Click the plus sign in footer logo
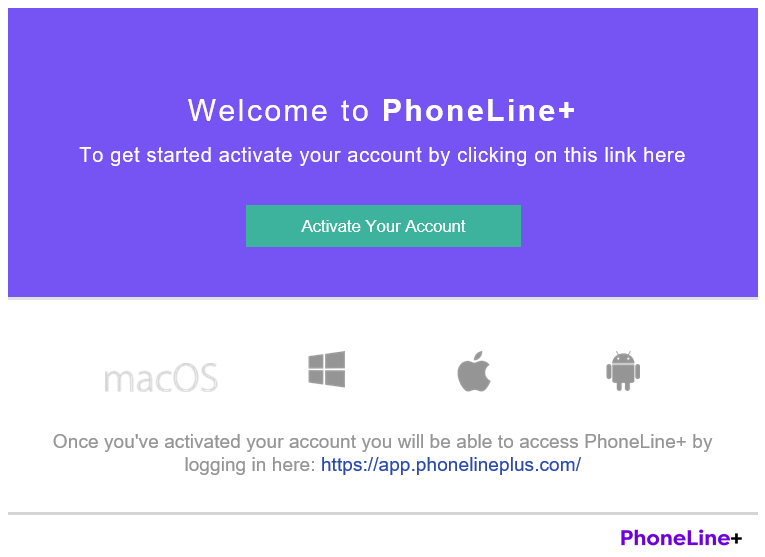Screen dimensions: 765x557 point(736,538)
